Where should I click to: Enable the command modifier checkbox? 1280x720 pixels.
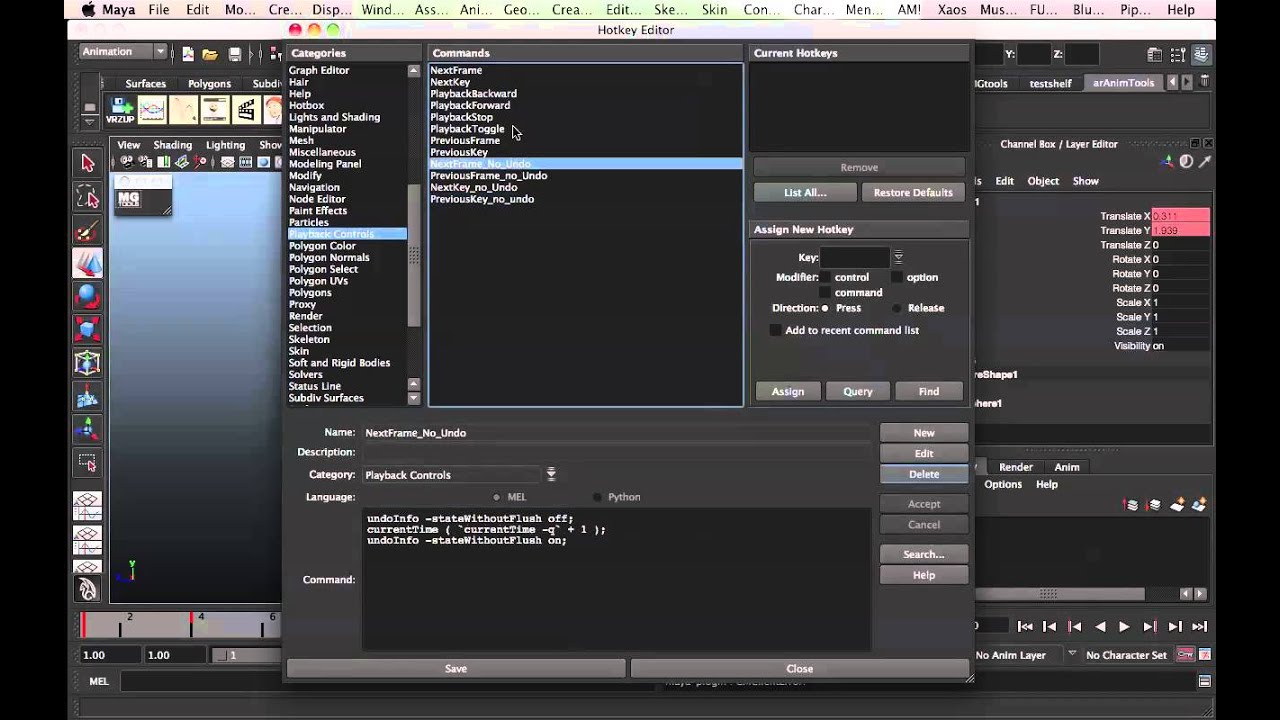click(825, 292)
